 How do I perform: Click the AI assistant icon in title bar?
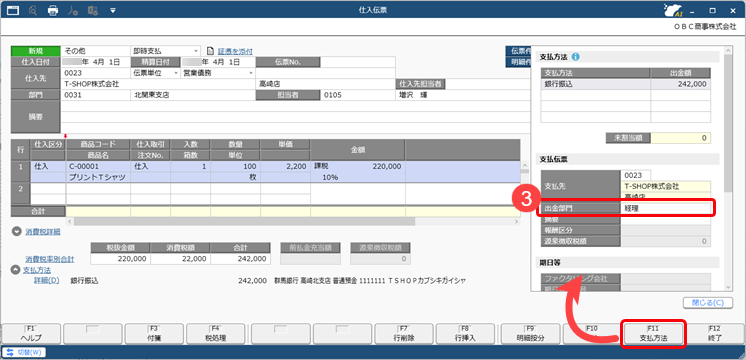pyautogui.click(x=674, y=10)
